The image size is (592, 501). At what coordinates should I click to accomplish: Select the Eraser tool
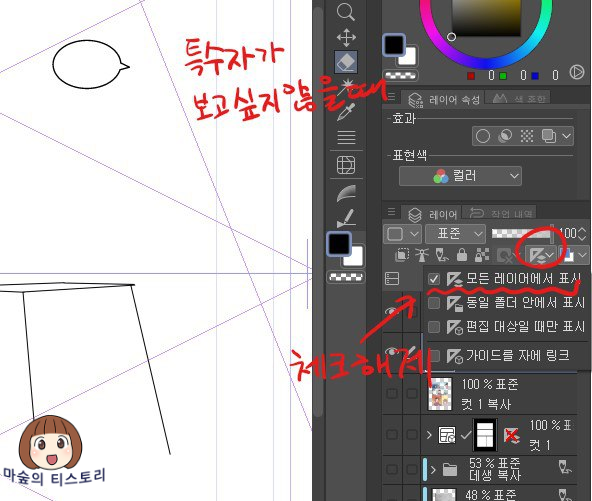[x=346, y=62]
